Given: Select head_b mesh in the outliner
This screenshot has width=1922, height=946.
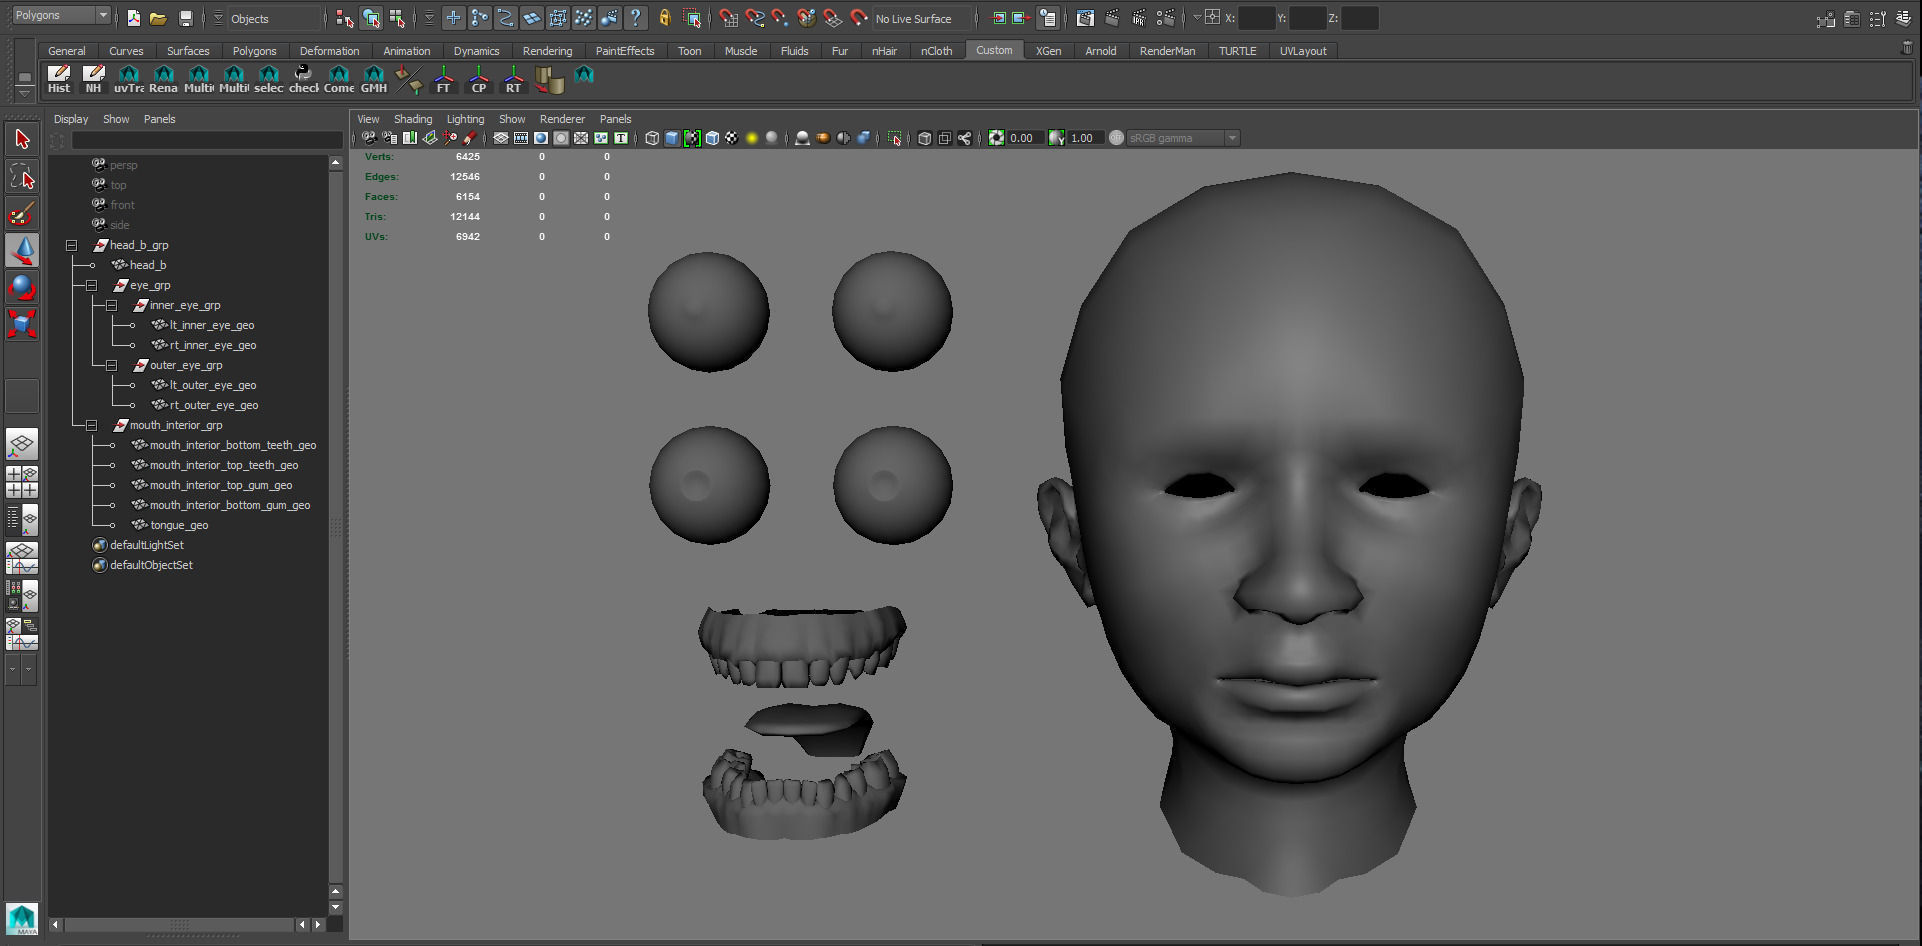Looking at the screenshot, I should [147, 265].
